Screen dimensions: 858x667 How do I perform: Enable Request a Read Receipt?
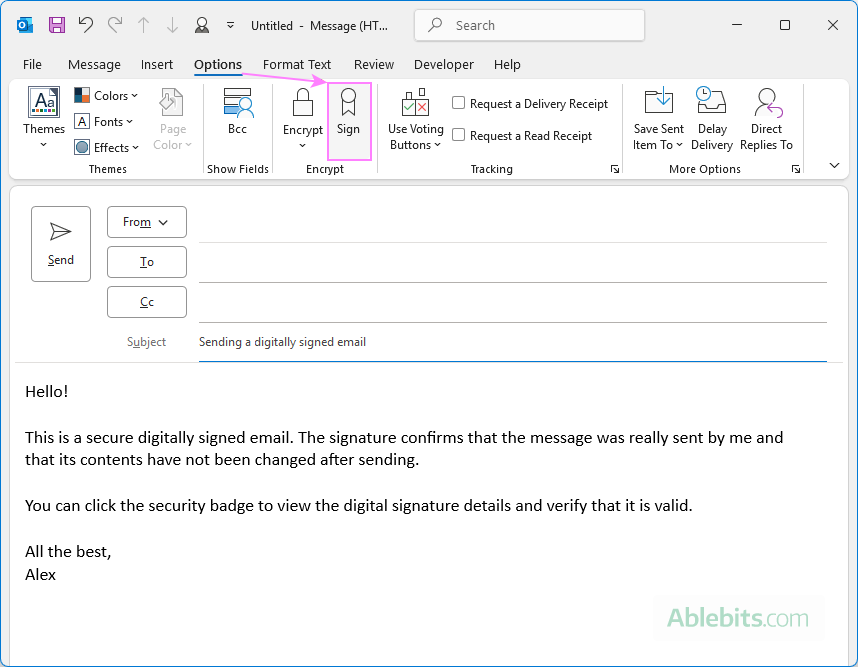pos(459,135)
